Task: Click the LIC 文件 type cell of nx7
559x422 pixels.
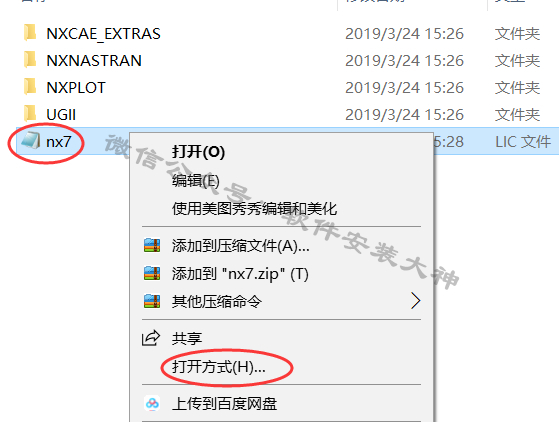Action: [x=523, y=142]
